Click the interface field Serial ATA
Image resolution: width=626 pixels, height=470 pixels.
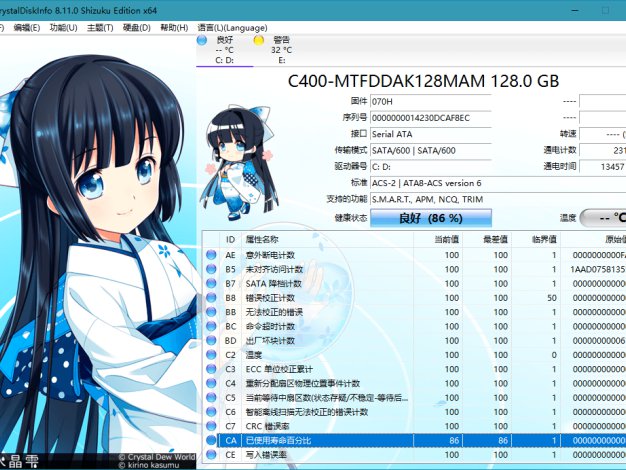click(431, 134)
